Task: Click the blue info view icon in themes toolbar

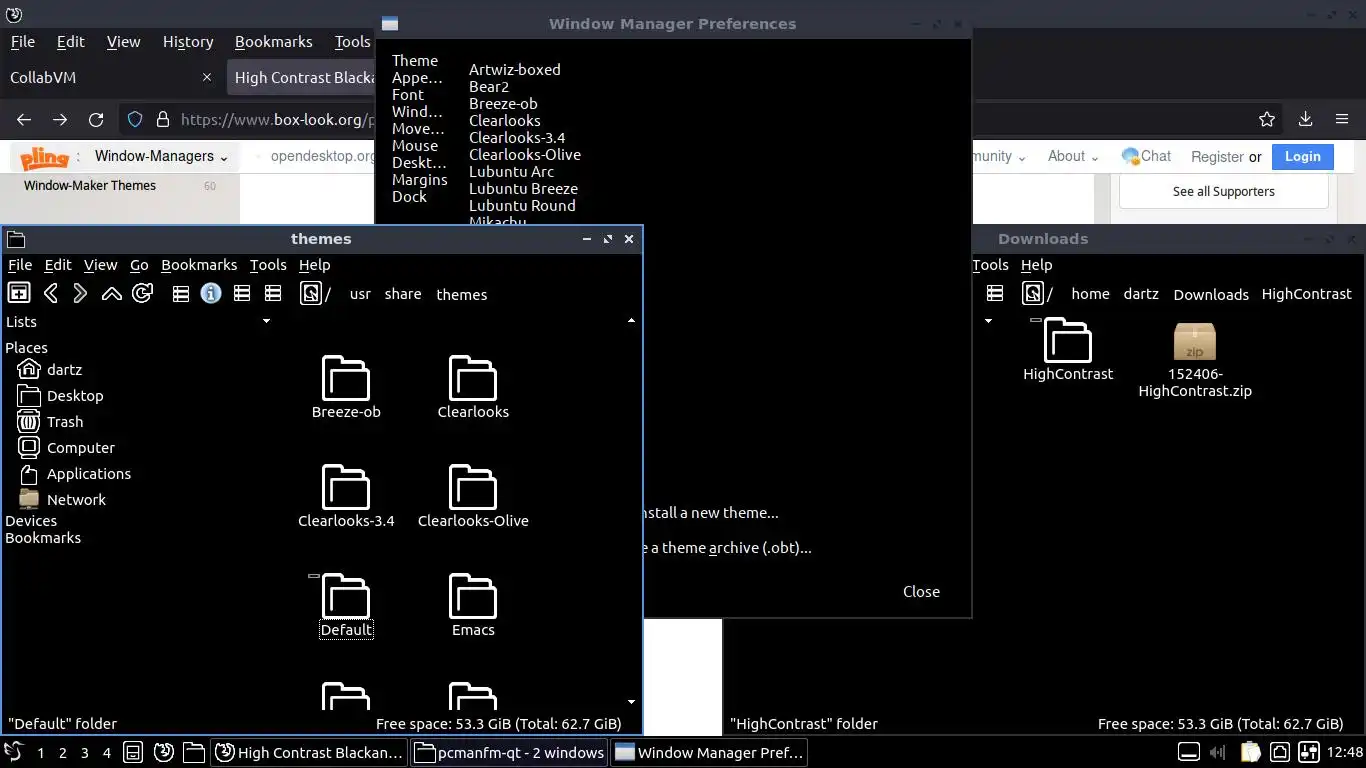Action: pyautogui.click(x=210, y=293)
